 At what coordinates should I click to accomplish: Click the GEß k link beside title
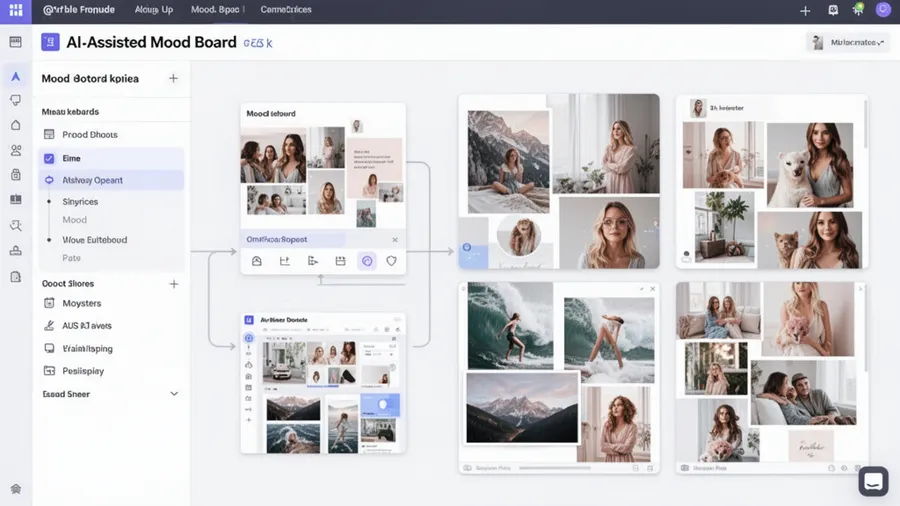tap(258, 43)
